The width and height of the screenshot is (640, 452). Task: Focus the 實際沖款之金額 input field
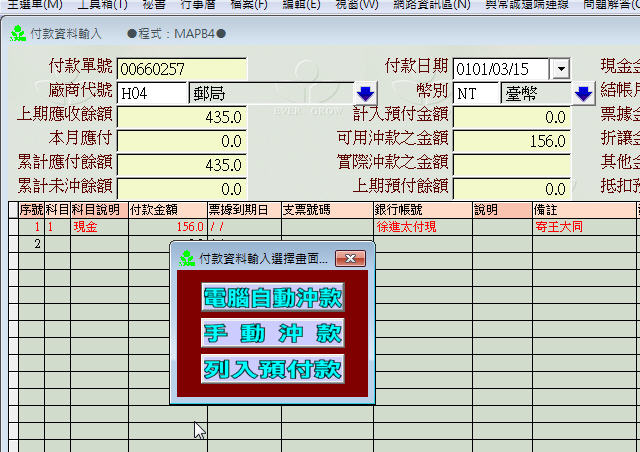click(x=511, y=164)
